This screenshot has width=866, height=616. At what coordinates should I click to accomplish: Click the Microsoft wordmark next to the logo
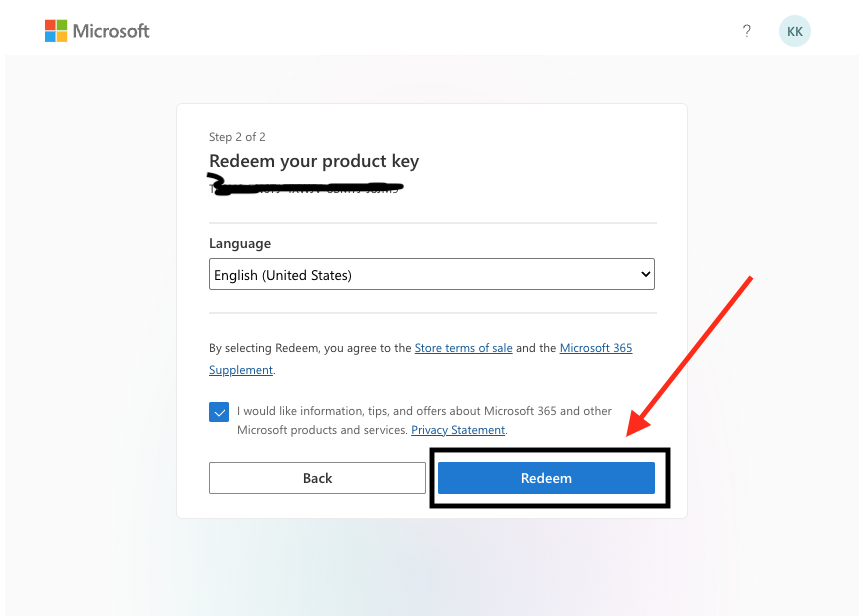tap(110, 30)
